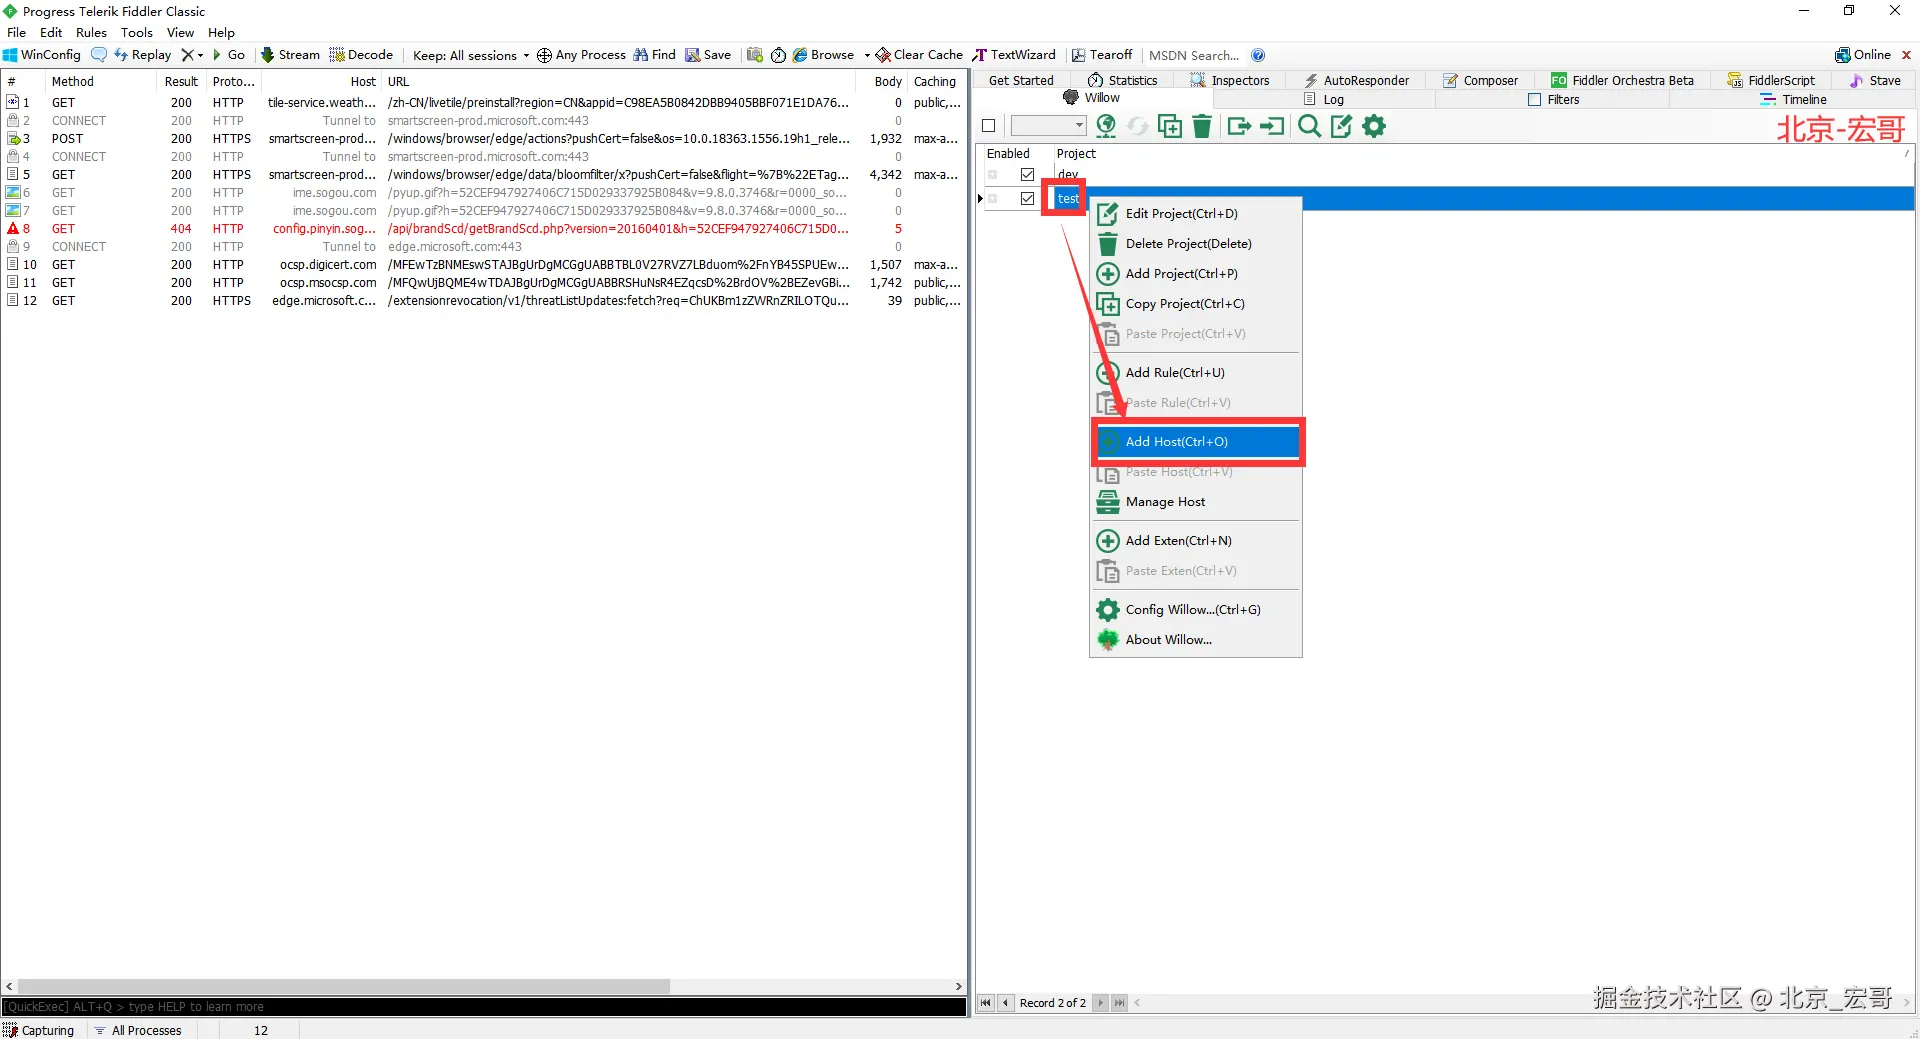
Task: Click the Replay toolbar button
Action: [x=142, y=55]
